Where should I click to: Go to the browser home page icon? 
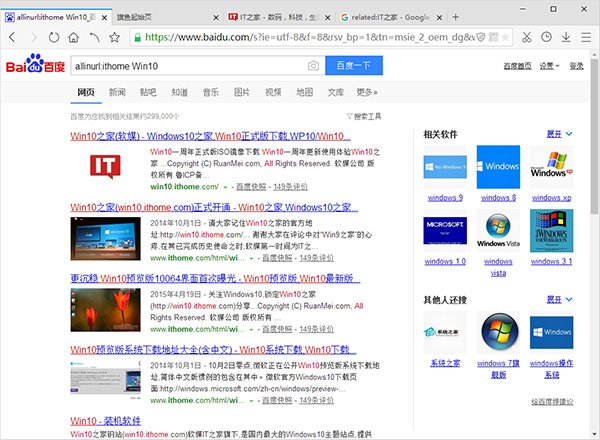click(x=74, y=37)
